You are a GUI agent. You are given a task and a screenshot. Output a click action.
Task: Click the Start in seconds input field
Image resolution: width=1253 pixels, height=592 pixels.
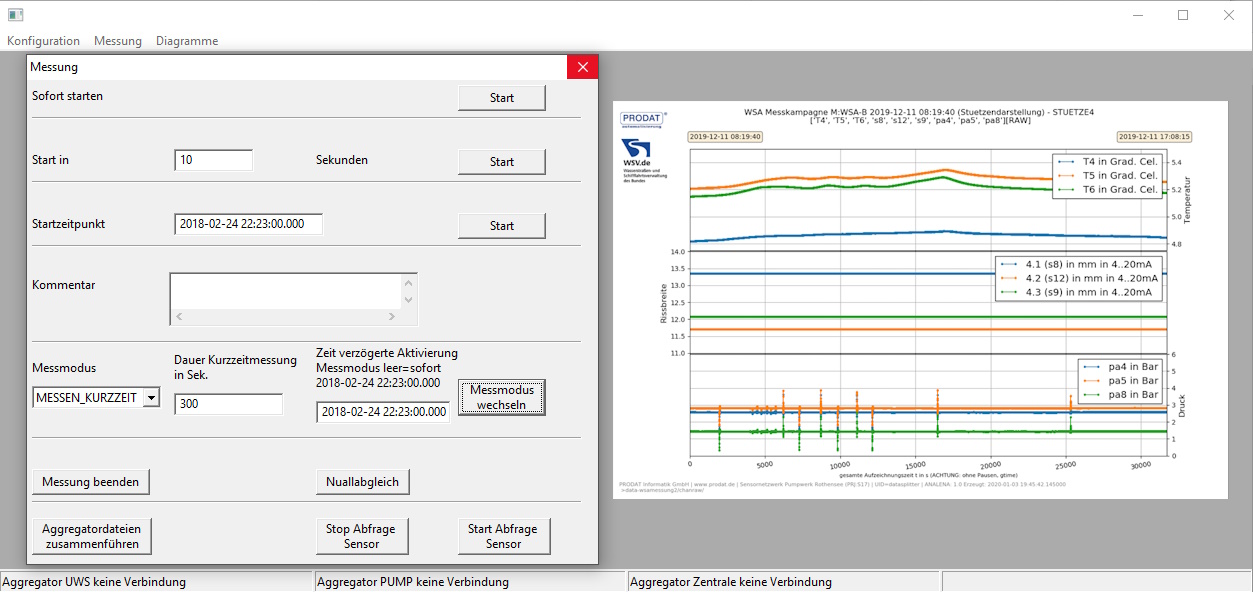point(213,160)
